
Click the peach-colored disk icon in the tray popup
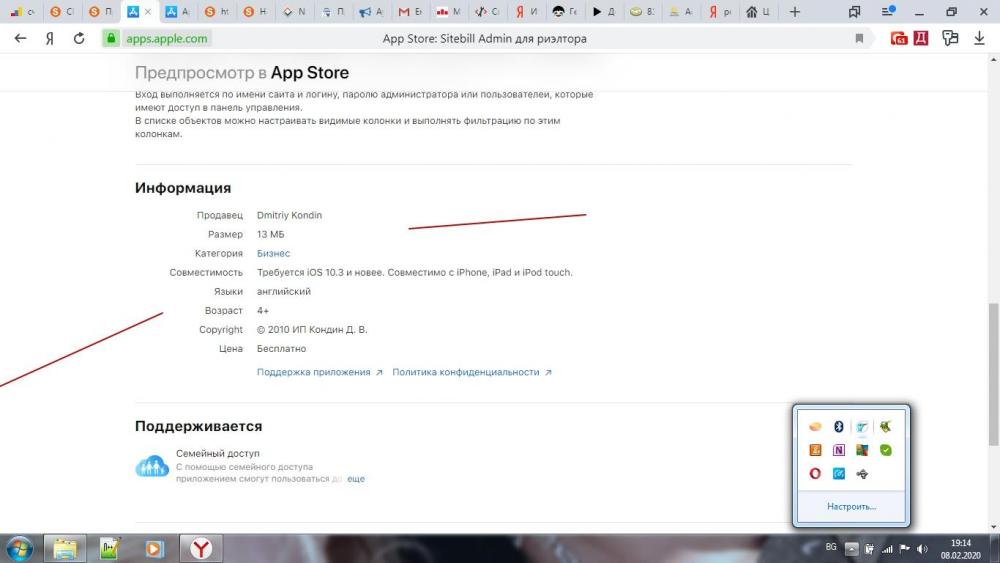(815, 427)
